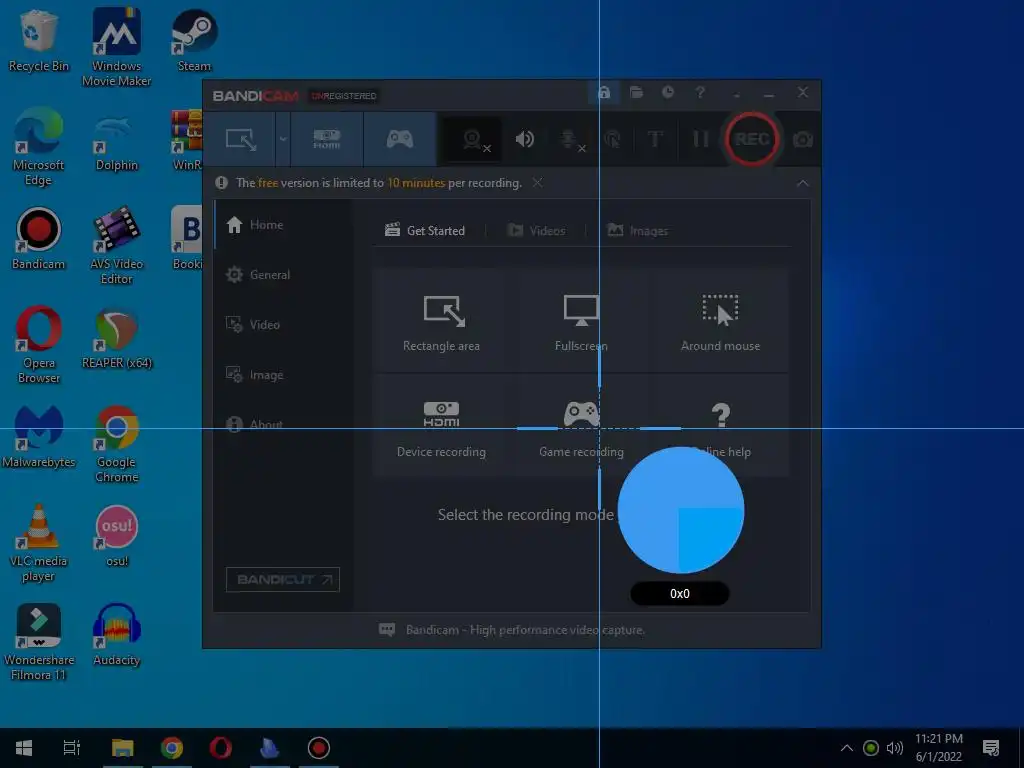The height and width of the screenshot is (768, 1024).
Task: Open Task View on taskbar
Action: point(72,748)
